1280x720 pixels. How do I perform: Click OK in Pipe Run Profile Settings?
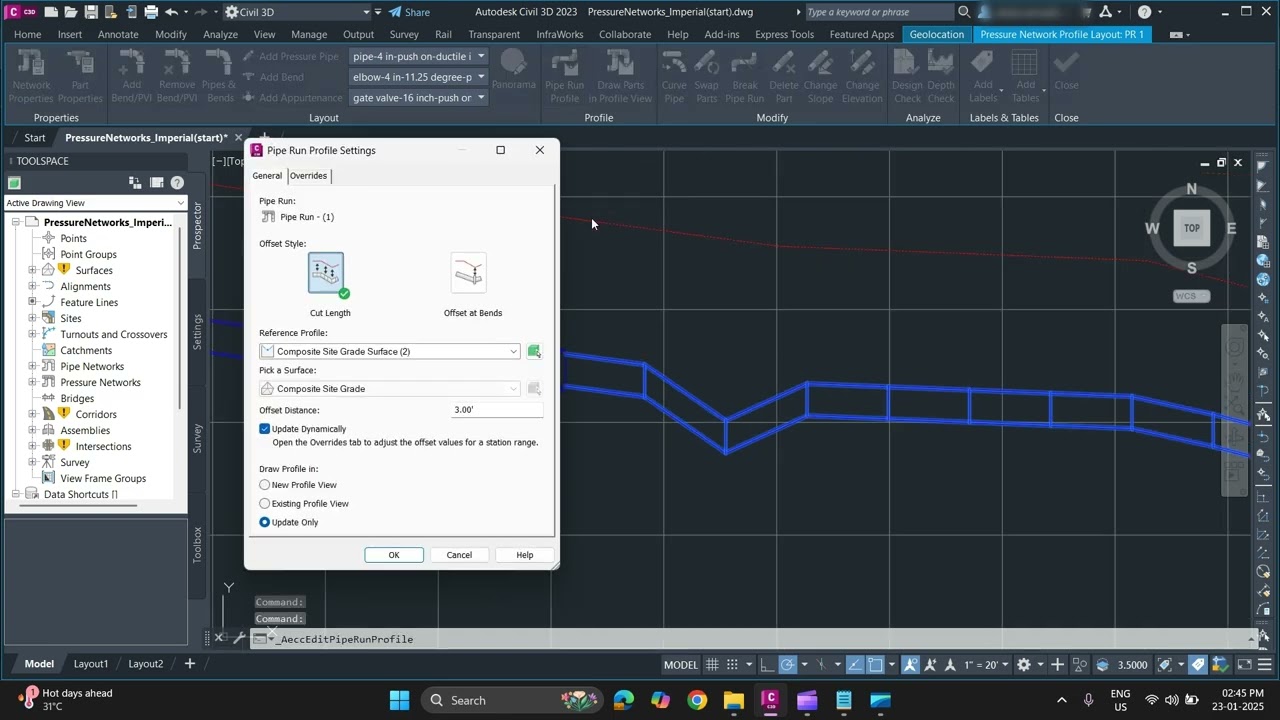pyautogui.click(x=394, y=555)
